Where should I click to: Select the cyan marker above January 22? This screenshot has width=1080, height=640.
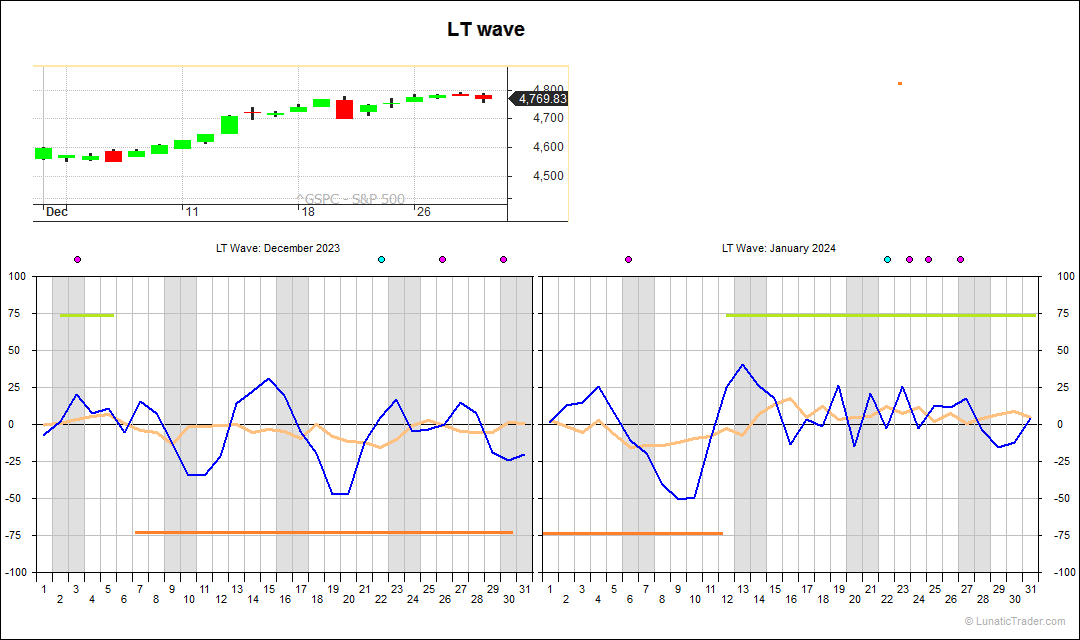pyautogui.click(x=886, y=258)
